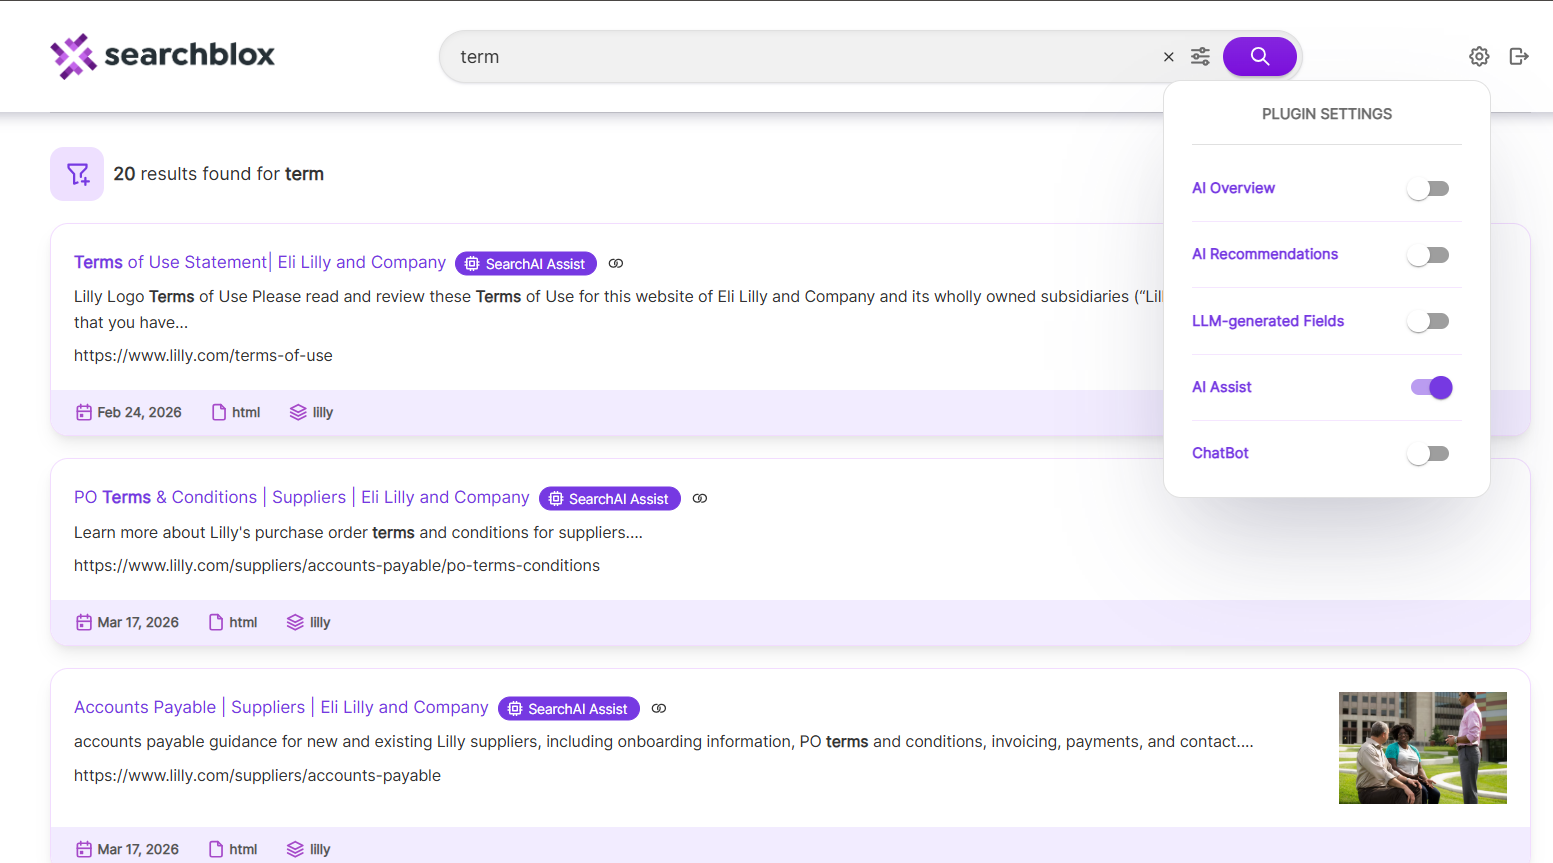Click the Accounts Payable result thumbnail image
Image resolution: width=1553 pixels, height=863 pixels.
[x=1423, y=748]
